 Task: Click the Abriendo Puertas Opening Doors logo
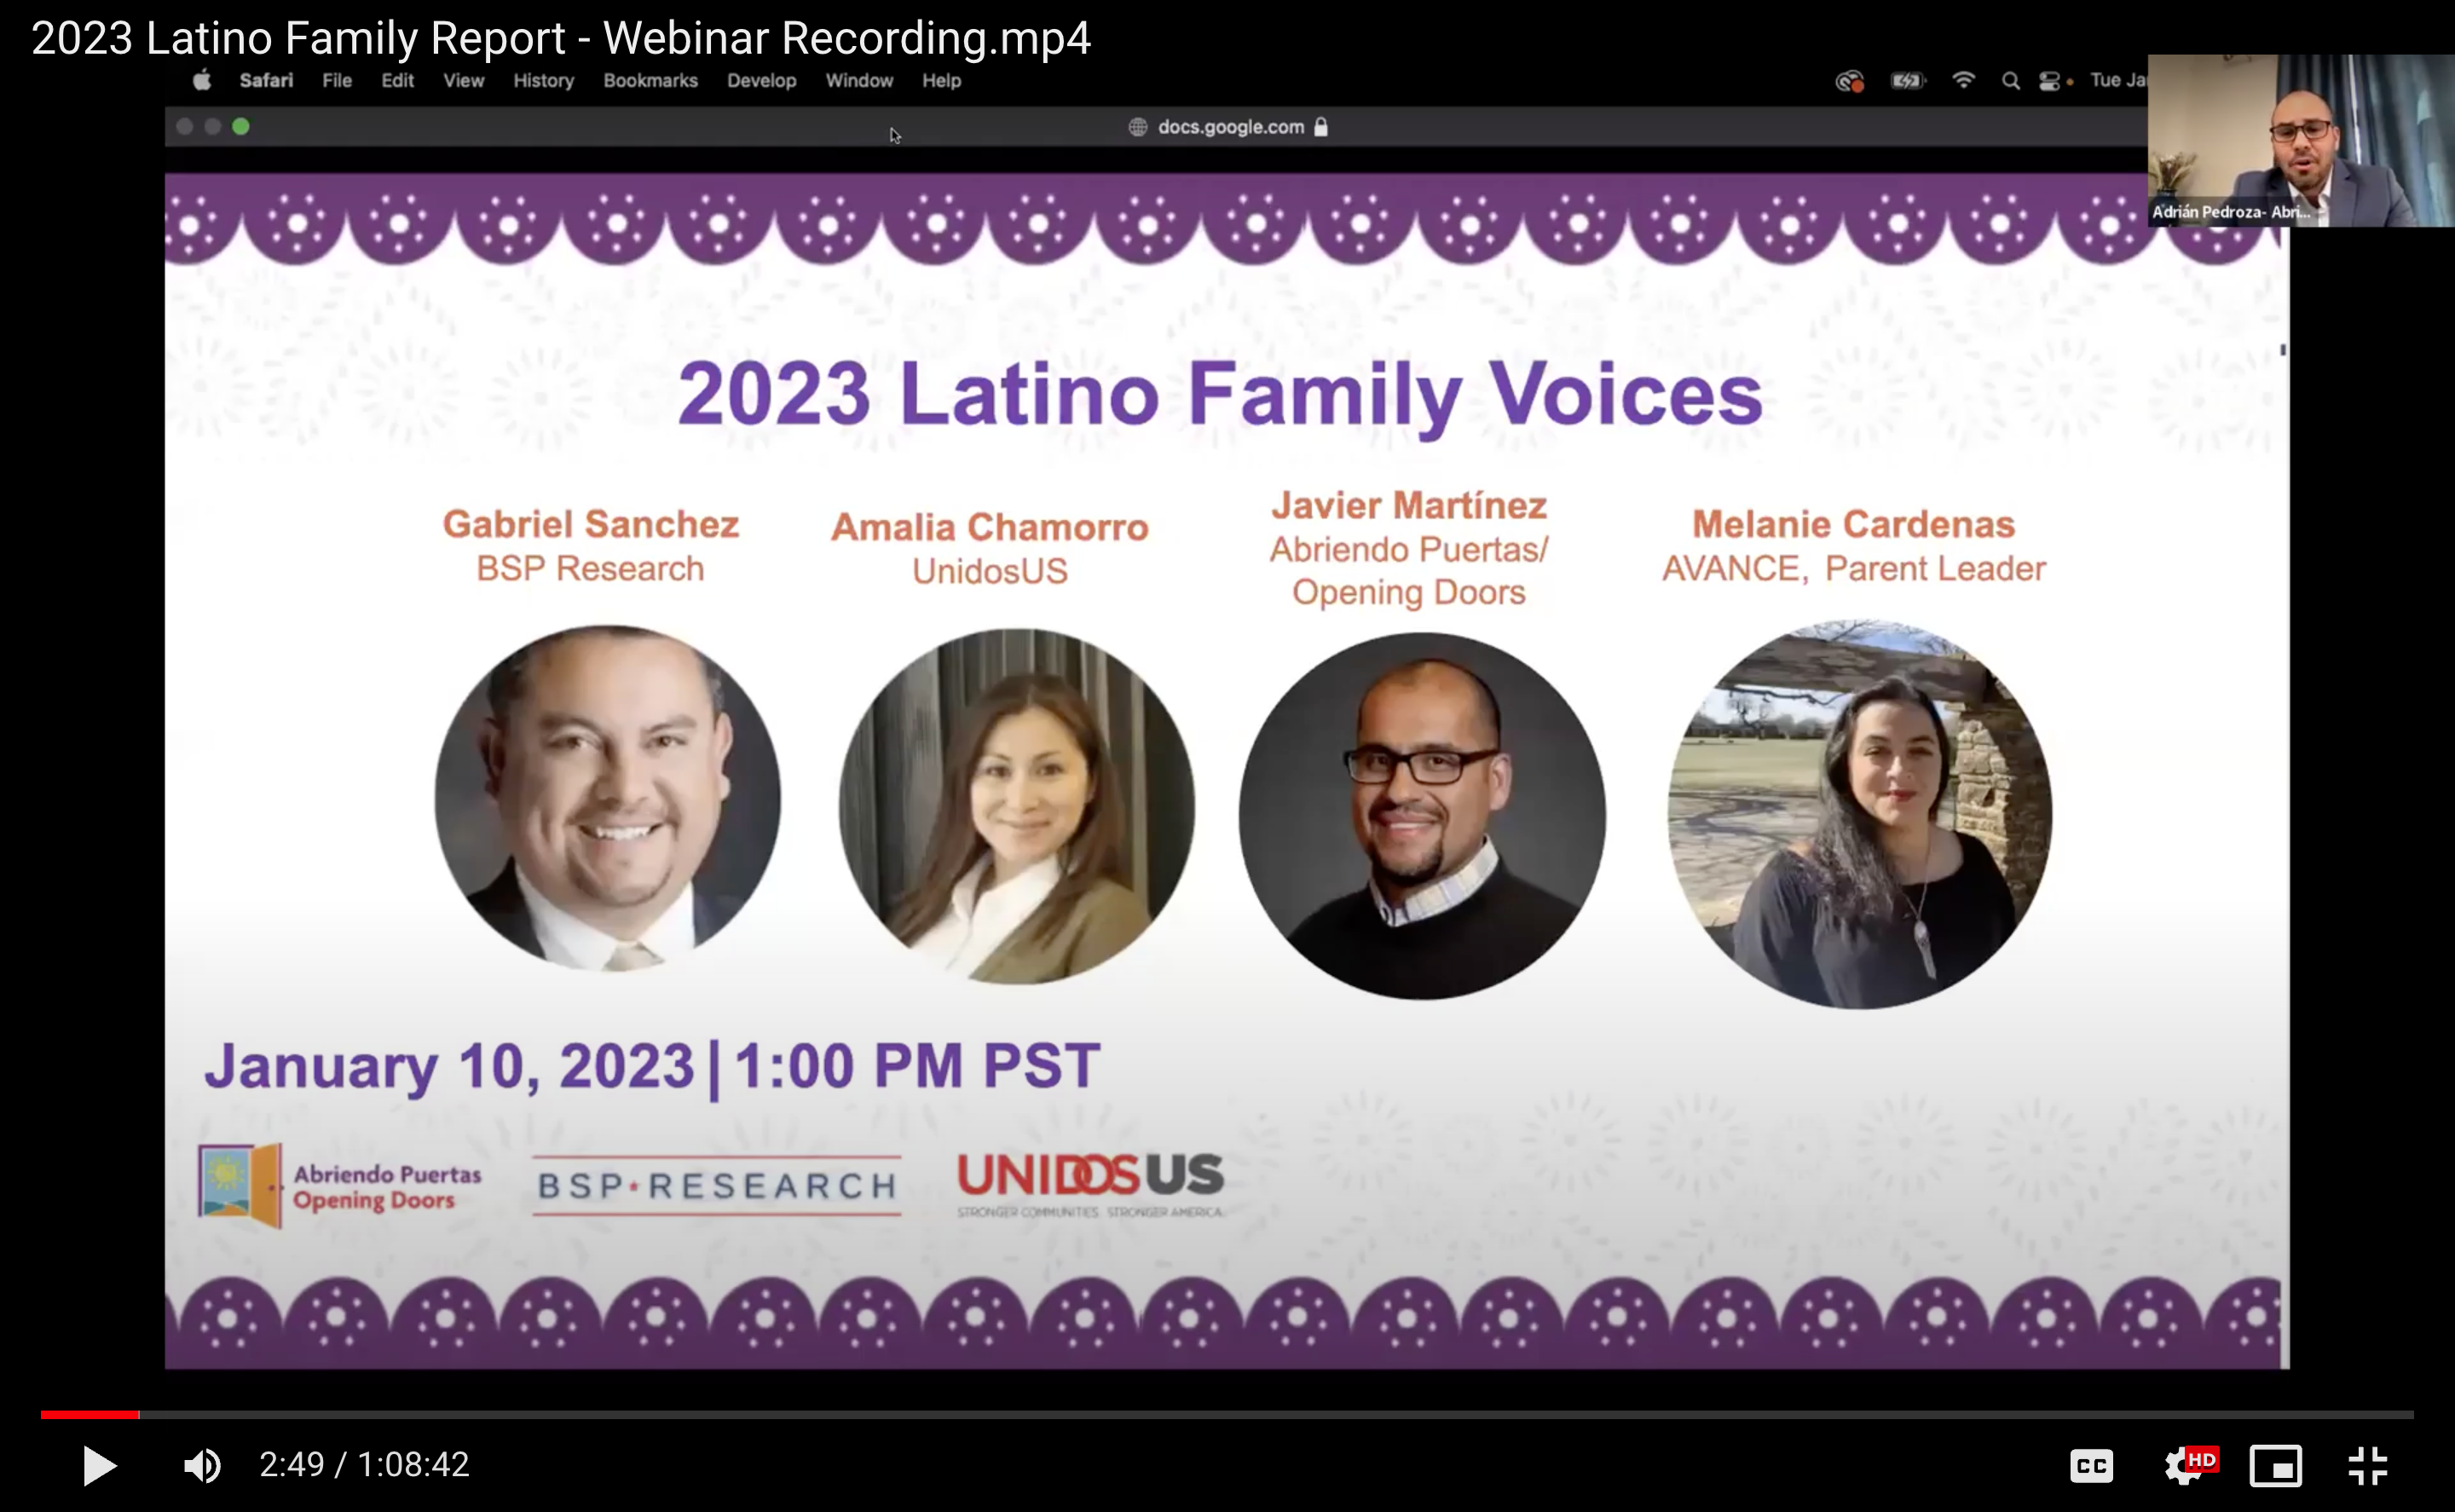tap(340, 1186)
